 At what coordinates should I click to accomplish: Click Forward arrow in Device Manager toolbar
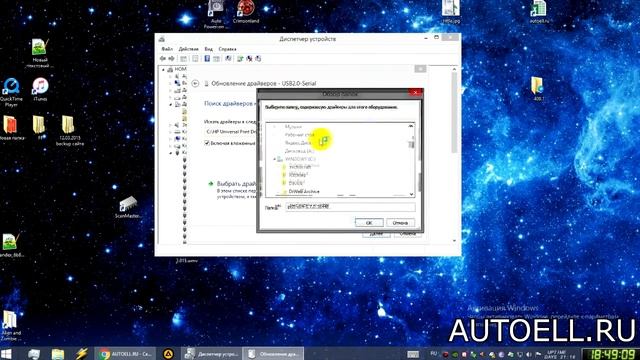(171, 59)
